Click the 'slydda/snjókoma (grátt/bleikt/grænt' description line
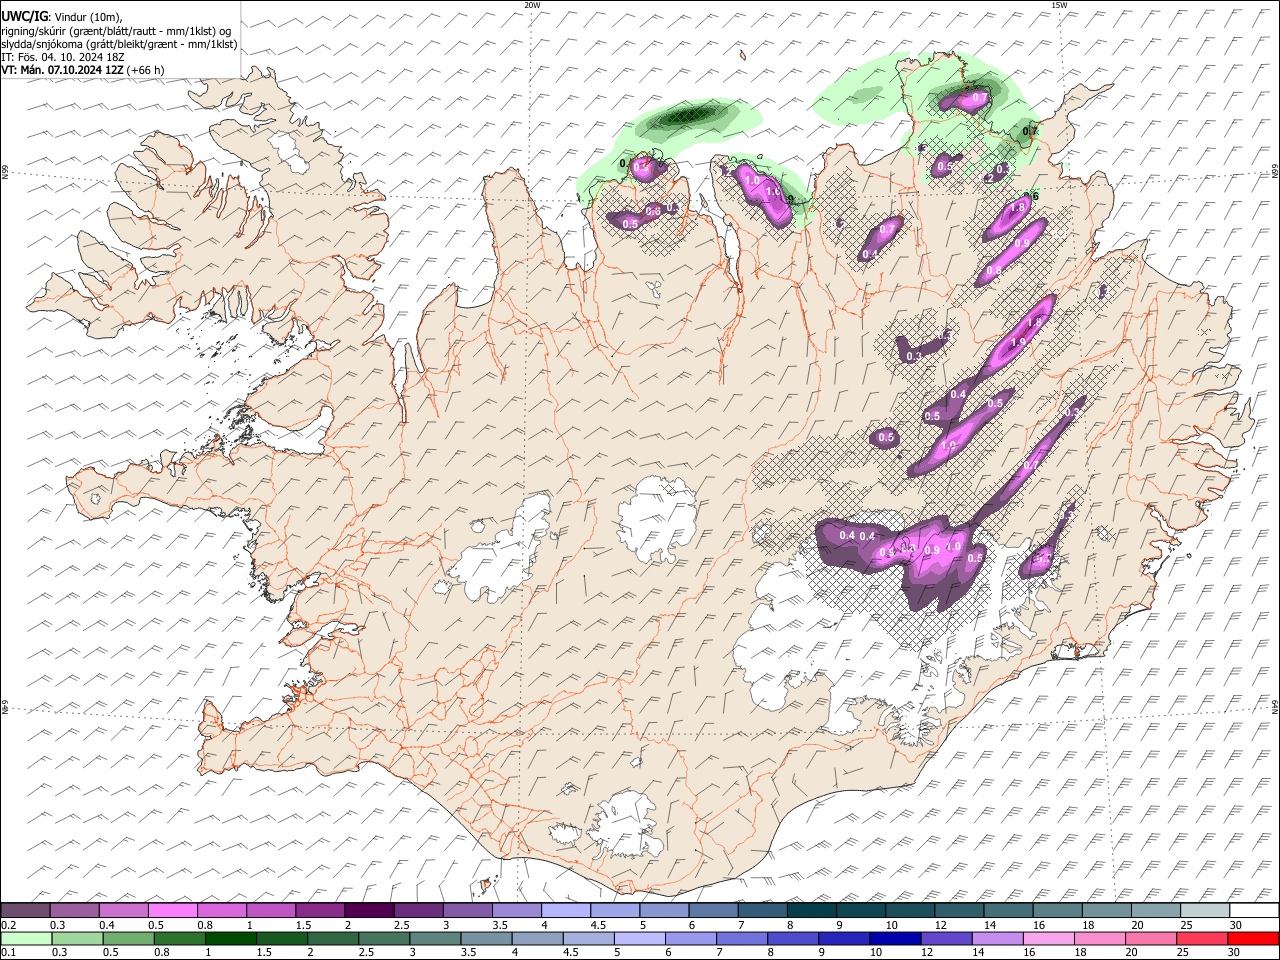Screen dimensions: 1280x960 119,44
